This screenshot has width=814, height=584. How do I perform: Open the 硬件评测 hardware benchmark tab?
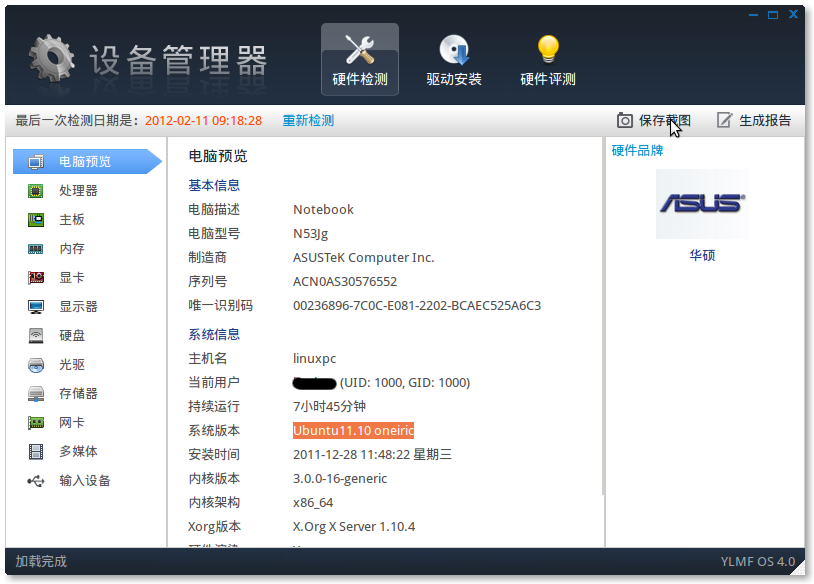pyautogui.click(x=548, y=59)
